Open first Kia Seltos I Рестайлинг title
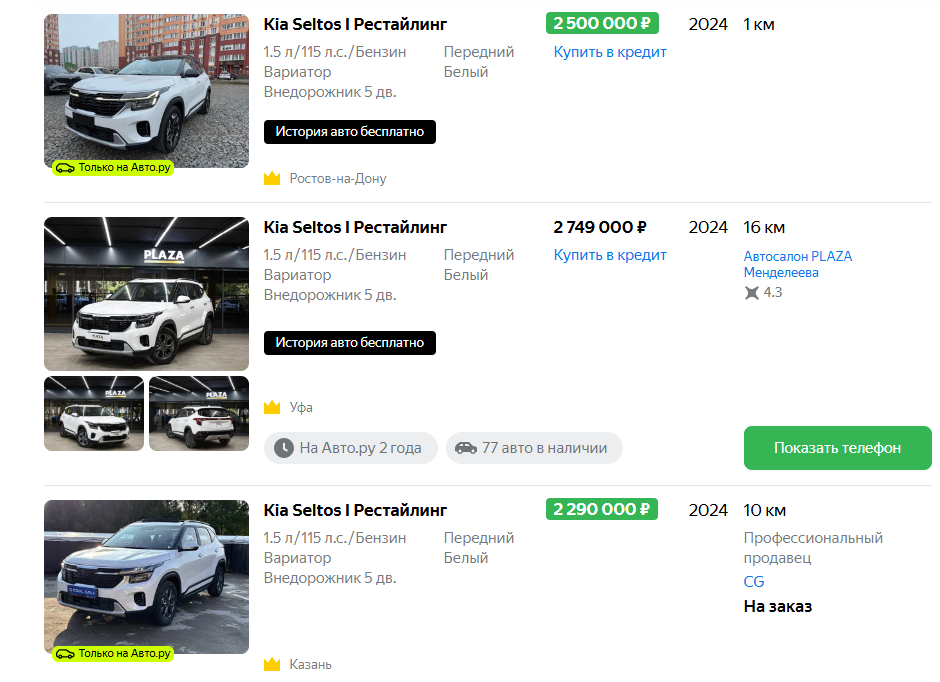The image size is (940, 682). (355, 25)
